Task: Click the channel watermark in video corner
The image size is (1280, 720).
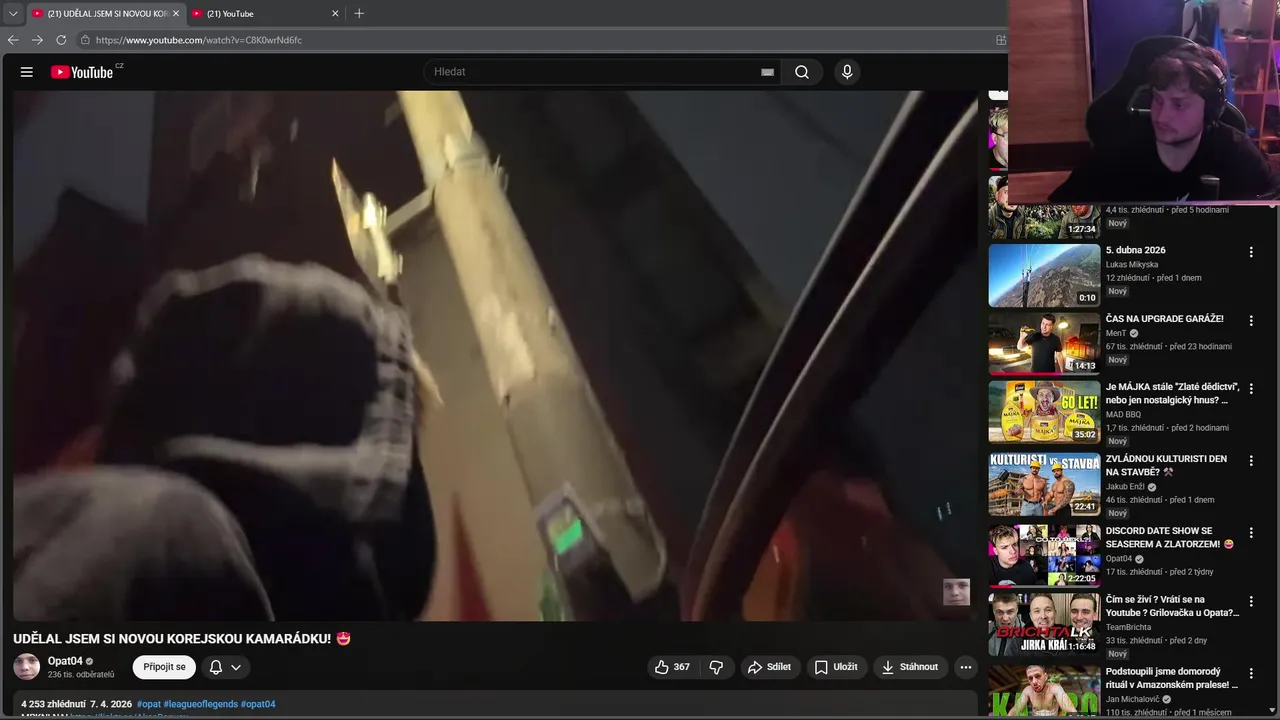Action: tap(956, 591)
